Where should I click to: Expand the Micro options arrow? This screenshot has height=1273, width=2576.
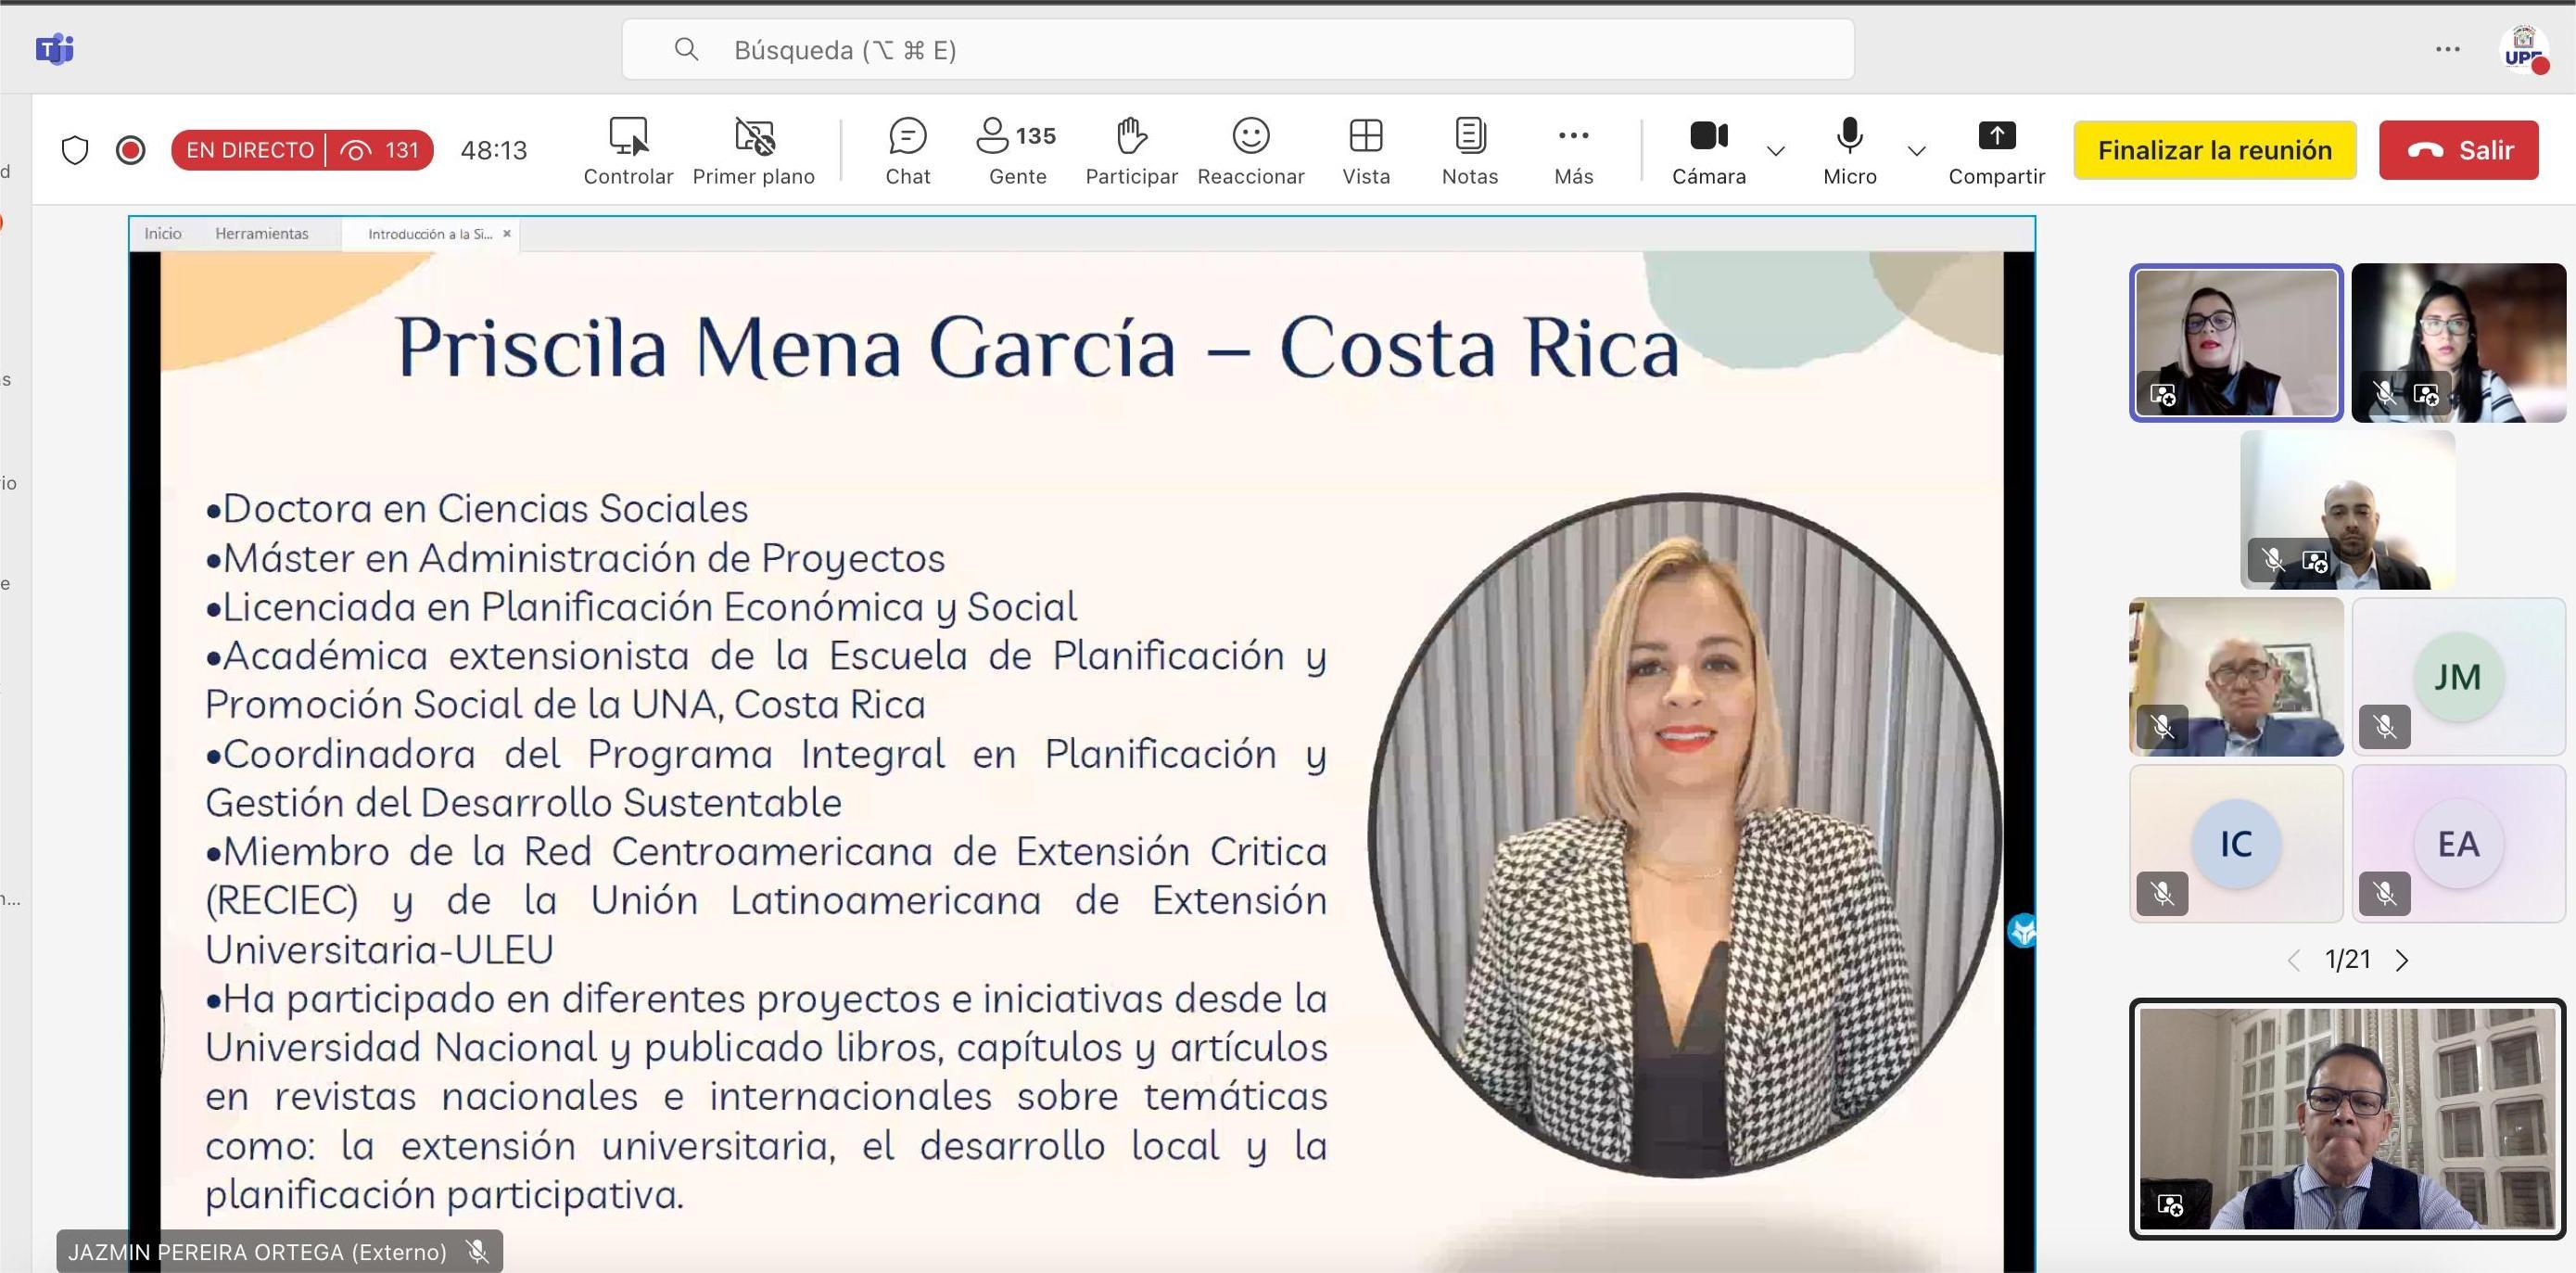[x=1916, y=151]
